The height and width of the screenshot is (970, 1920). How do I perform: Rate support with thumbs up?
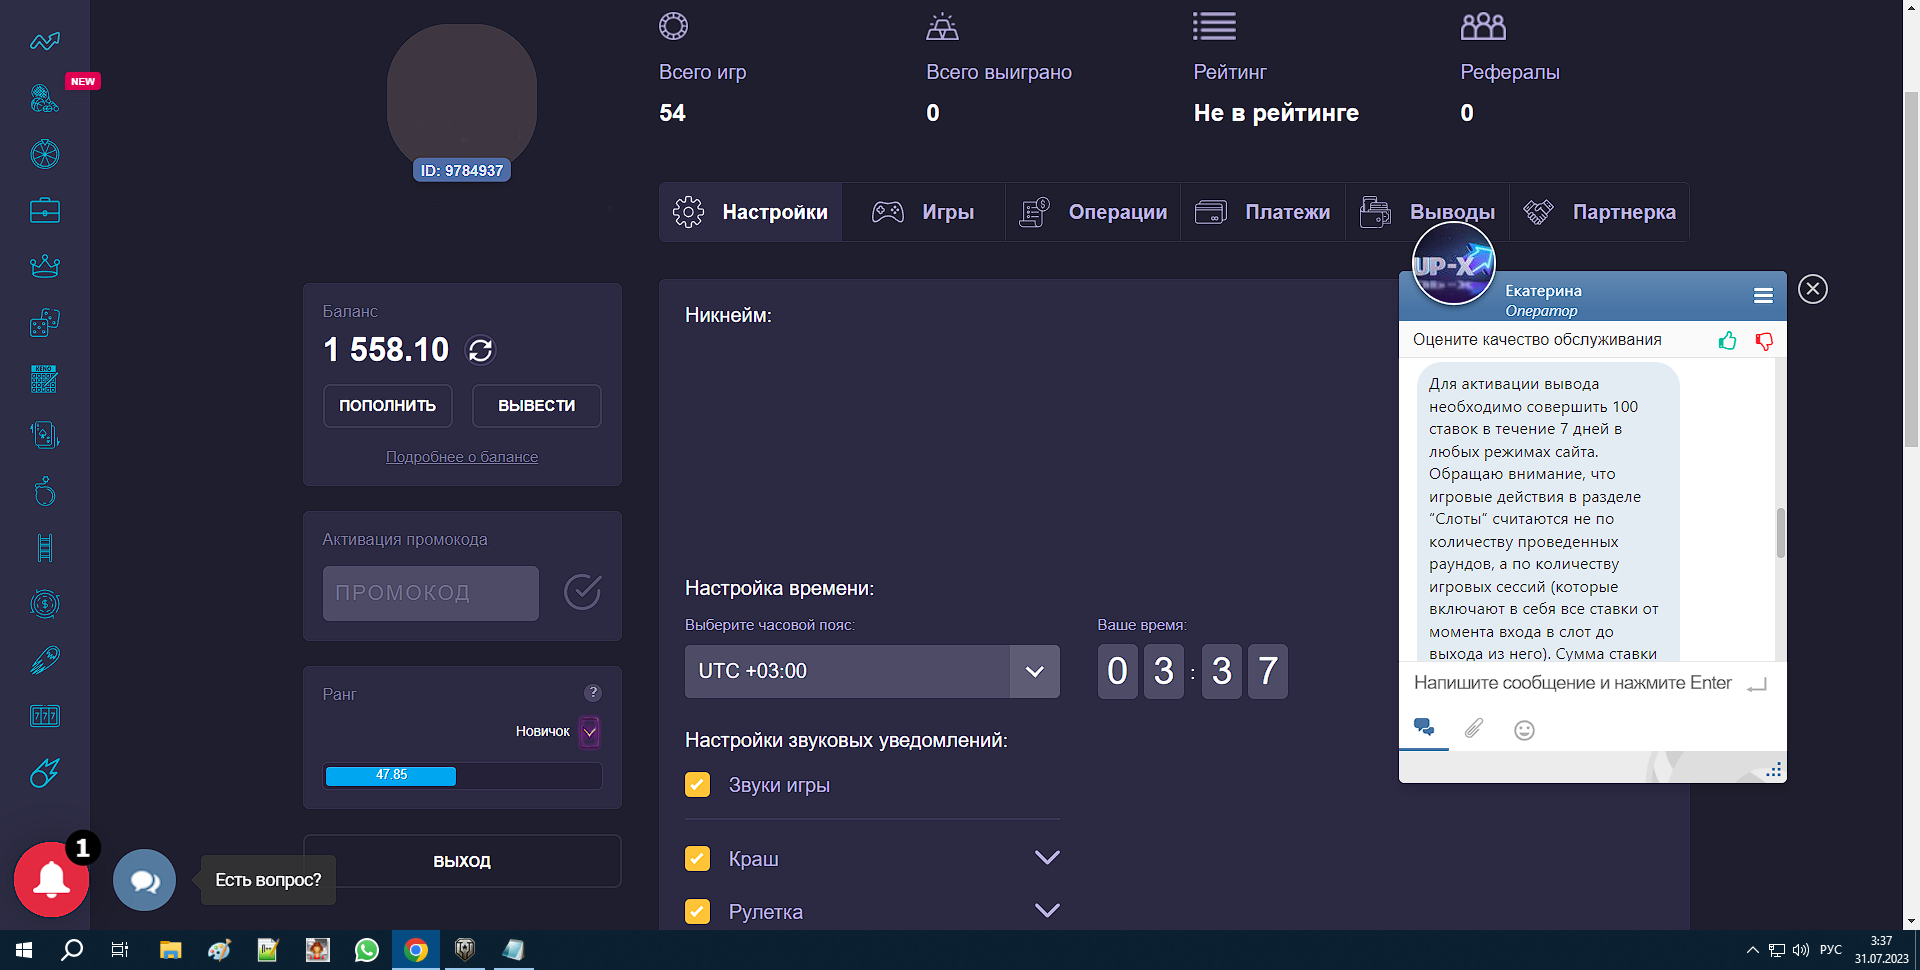[x=1727, y=341]
